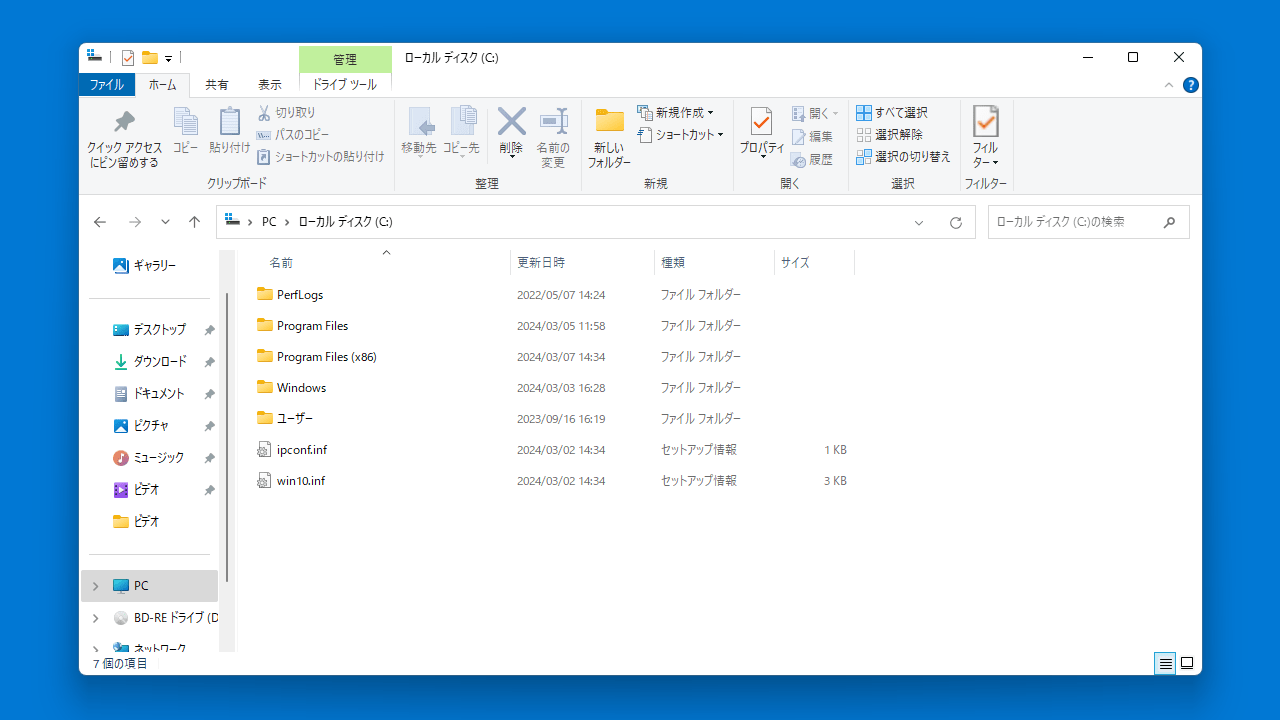Sort by サイズ (Size) column header

814,262
